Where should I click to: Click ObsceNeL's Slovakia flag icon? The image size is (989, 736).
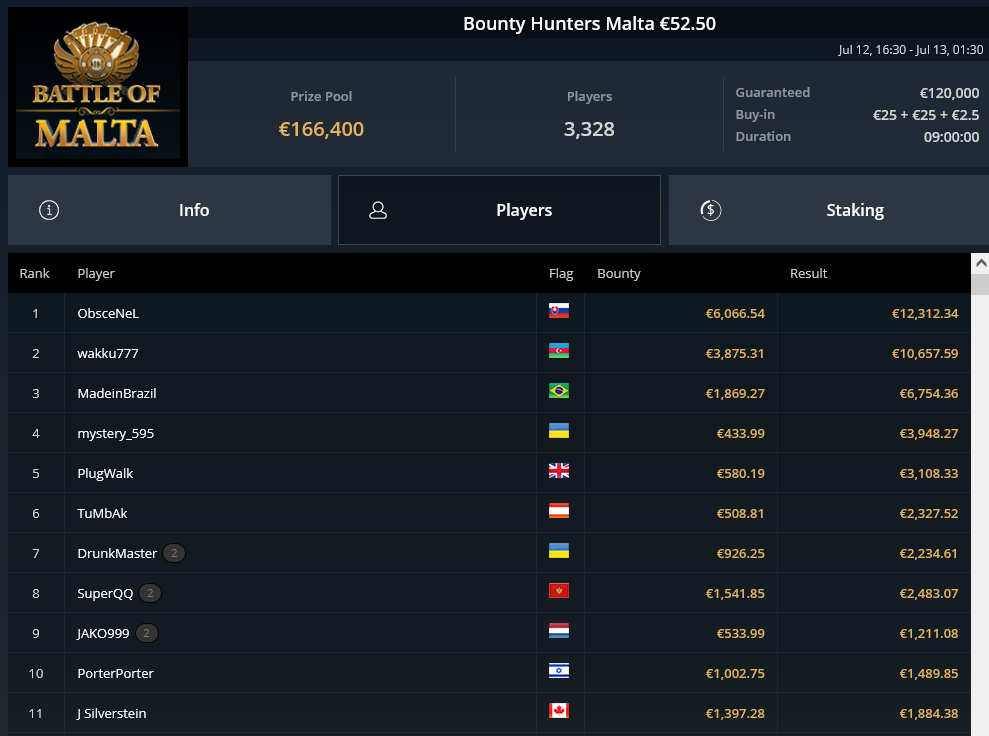click(559, 311)
